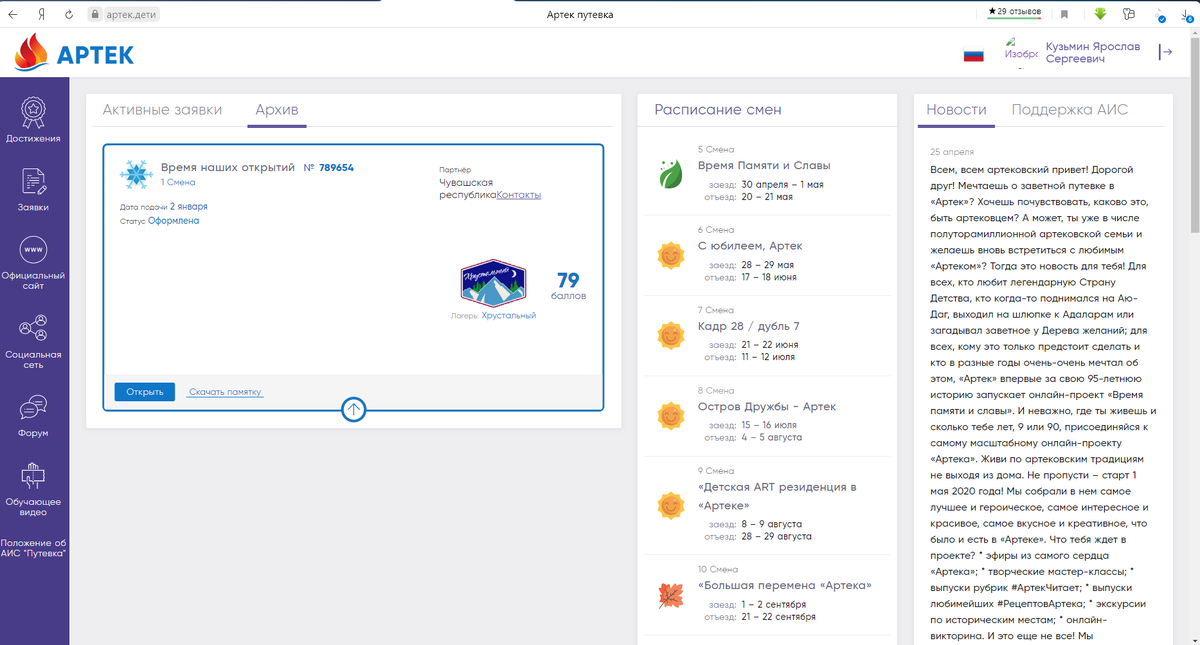Open the Обучающее видео sidebar icon
The height and width of the screenshot is (645, 1200).
click(33, 476)
